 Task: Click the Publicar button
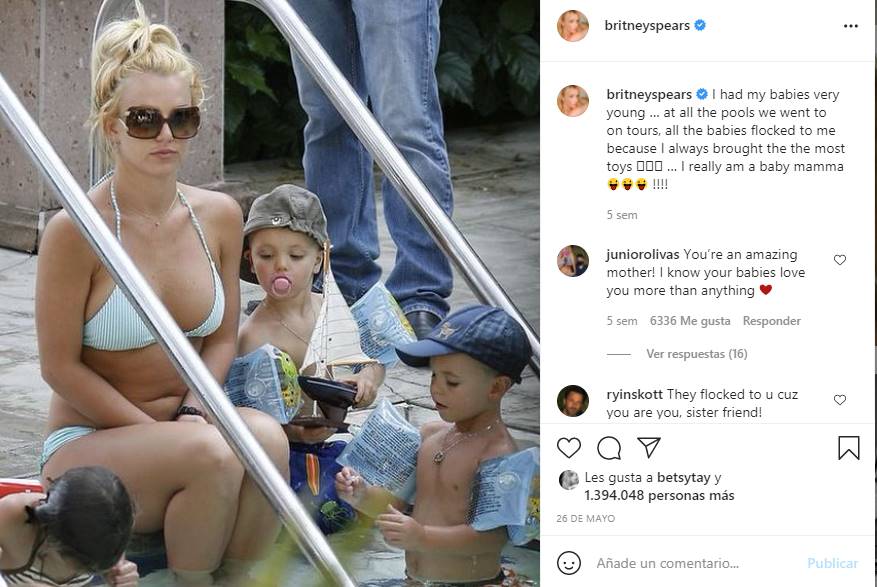pos(832,563)
